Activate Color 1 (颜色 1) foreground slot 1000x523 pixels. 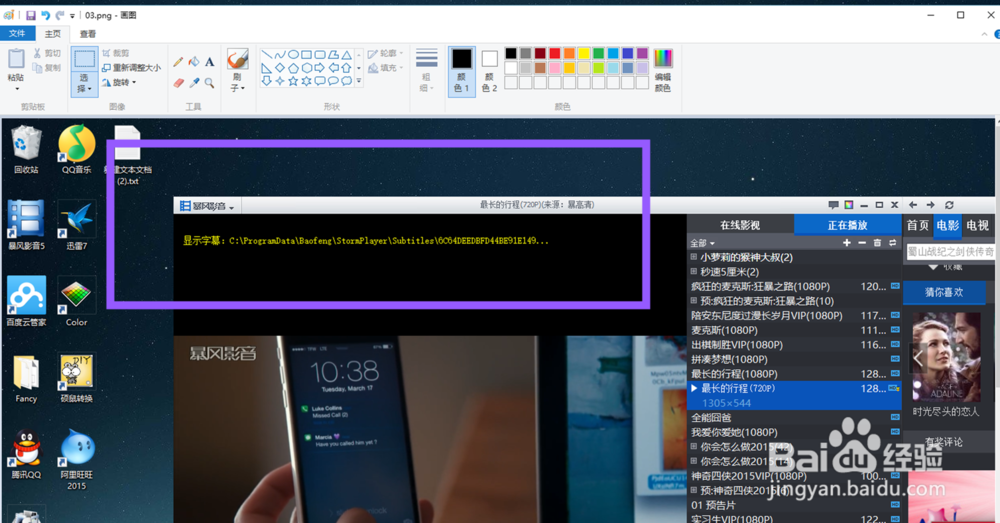(462, 71)
